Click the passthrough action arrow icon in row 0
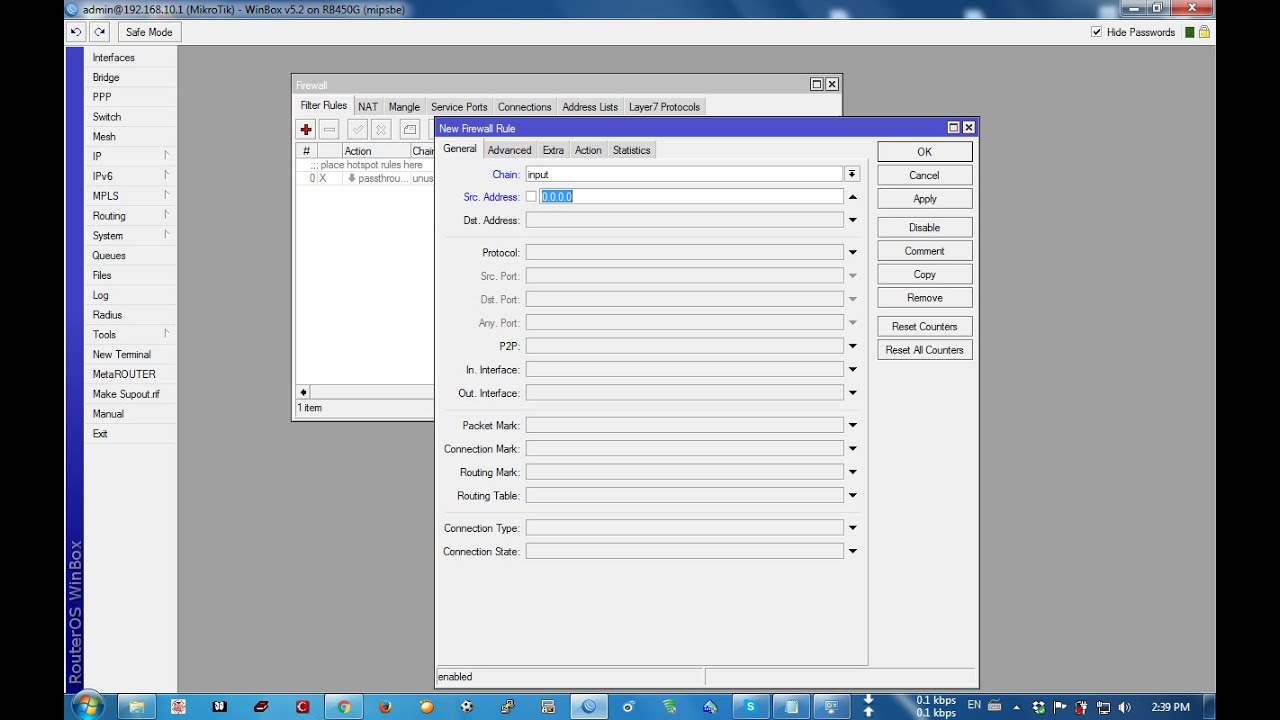 [351, 178]
